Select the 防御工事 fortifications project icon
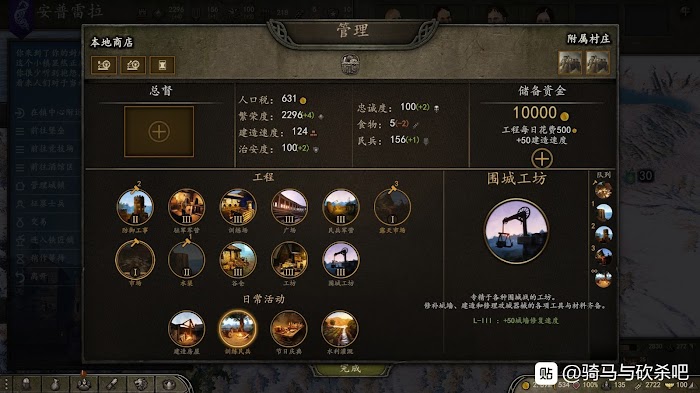700x393 pixels. click(135, 207)
